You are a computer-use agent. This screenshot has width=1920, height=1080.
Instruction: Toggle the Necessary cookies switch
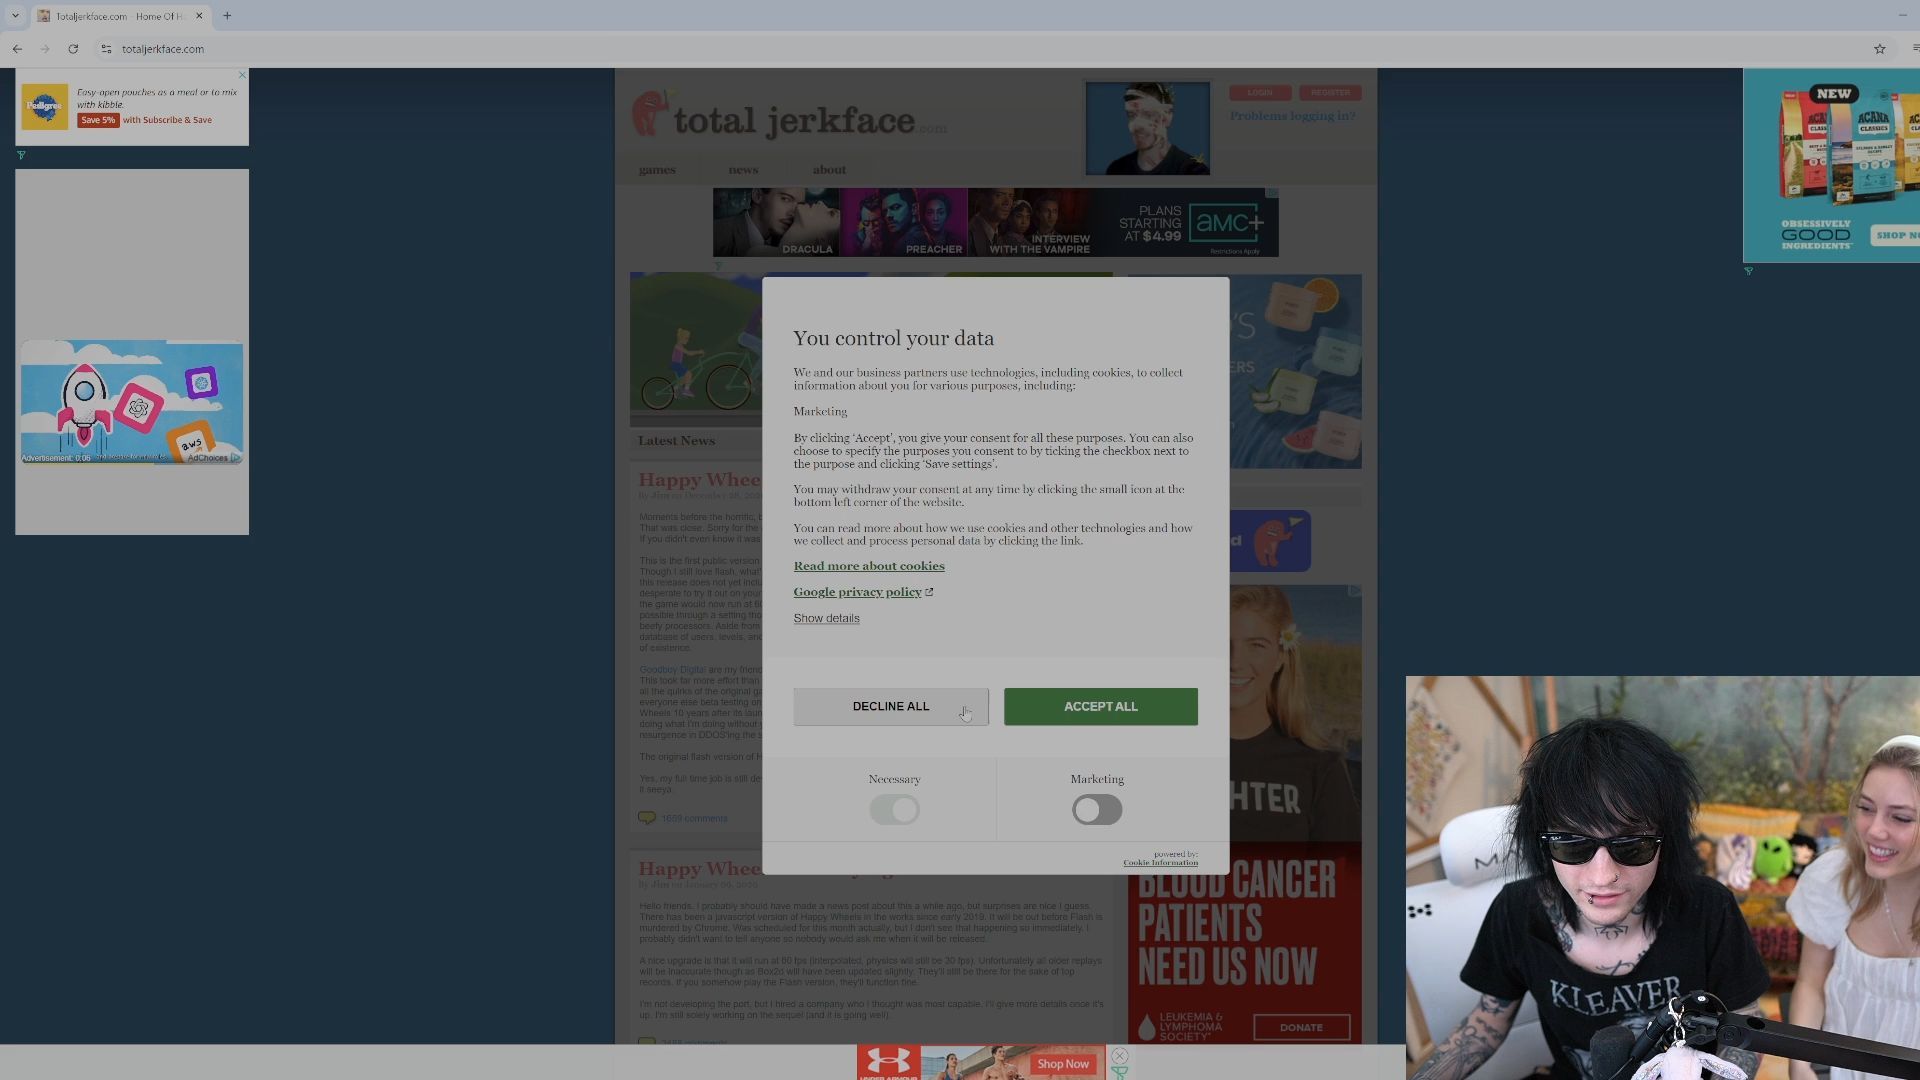(x=894, y=810)
